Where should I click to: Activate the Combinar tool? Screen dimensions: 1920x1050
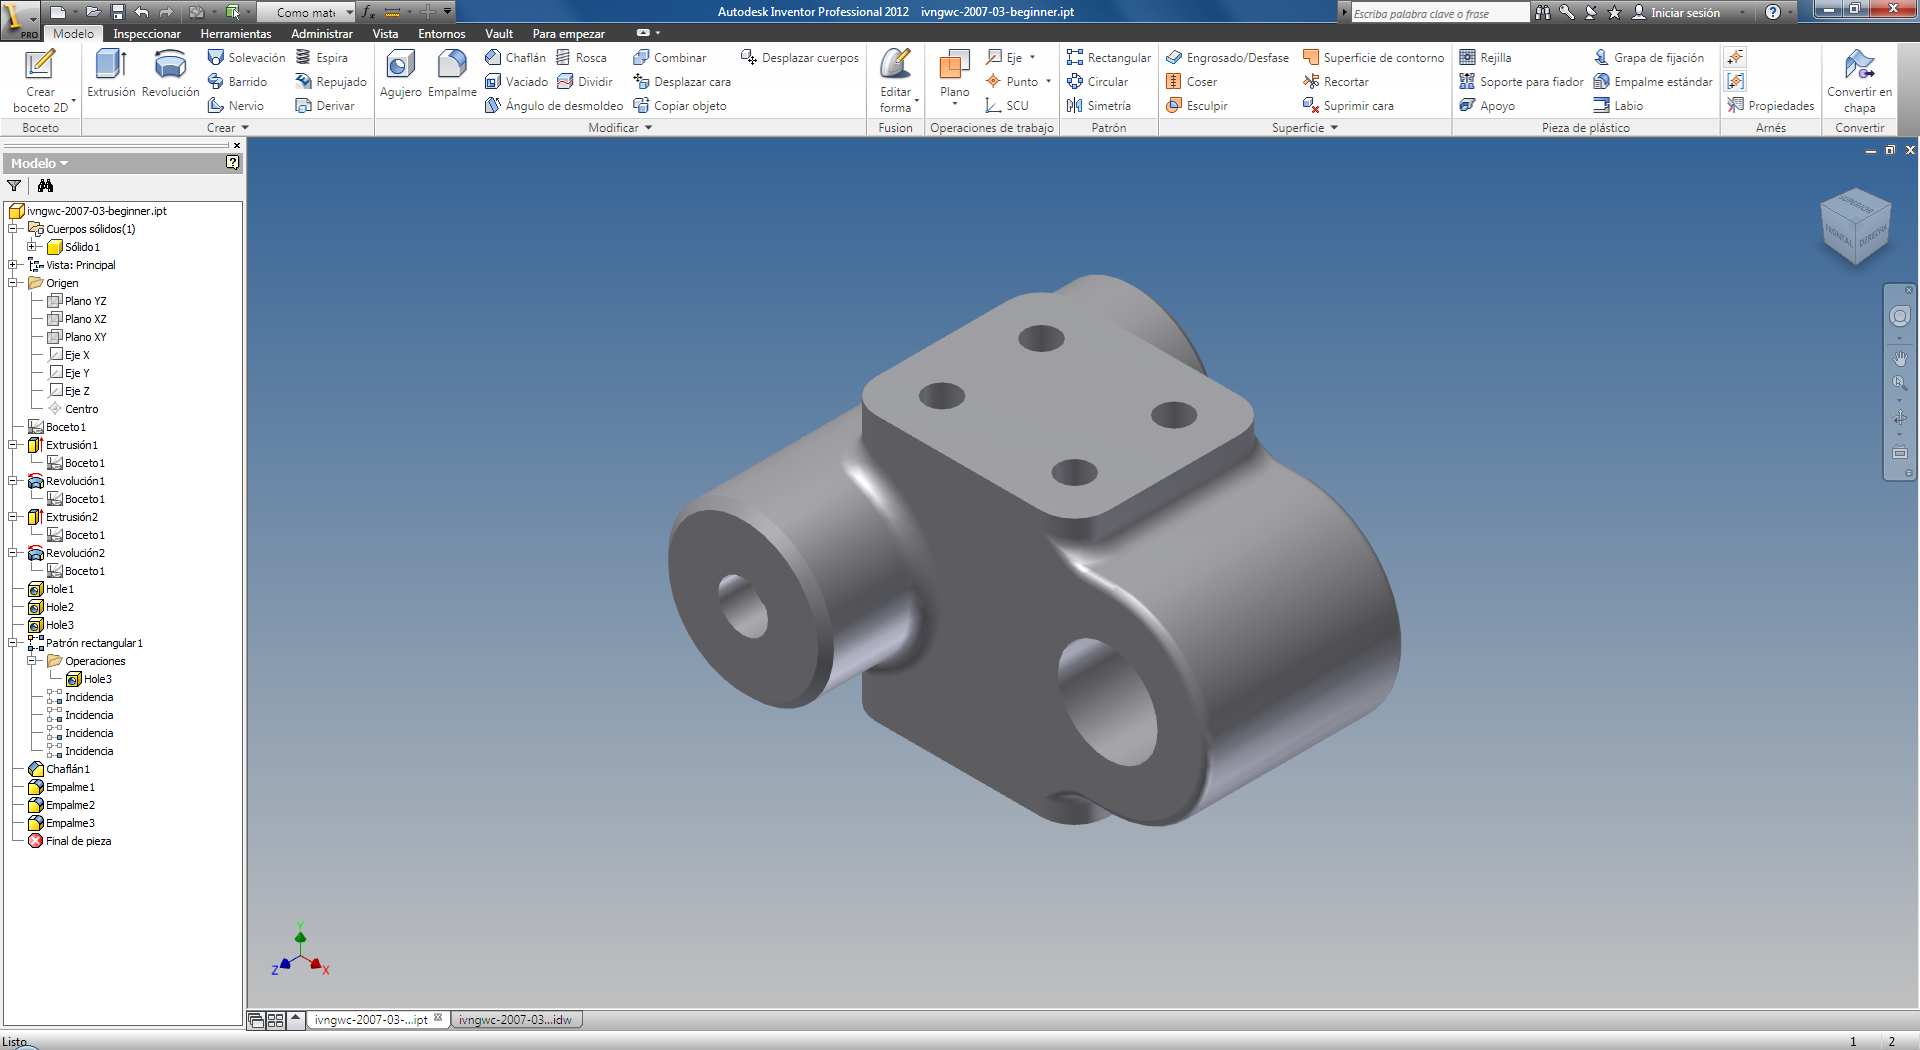point(669,58)
